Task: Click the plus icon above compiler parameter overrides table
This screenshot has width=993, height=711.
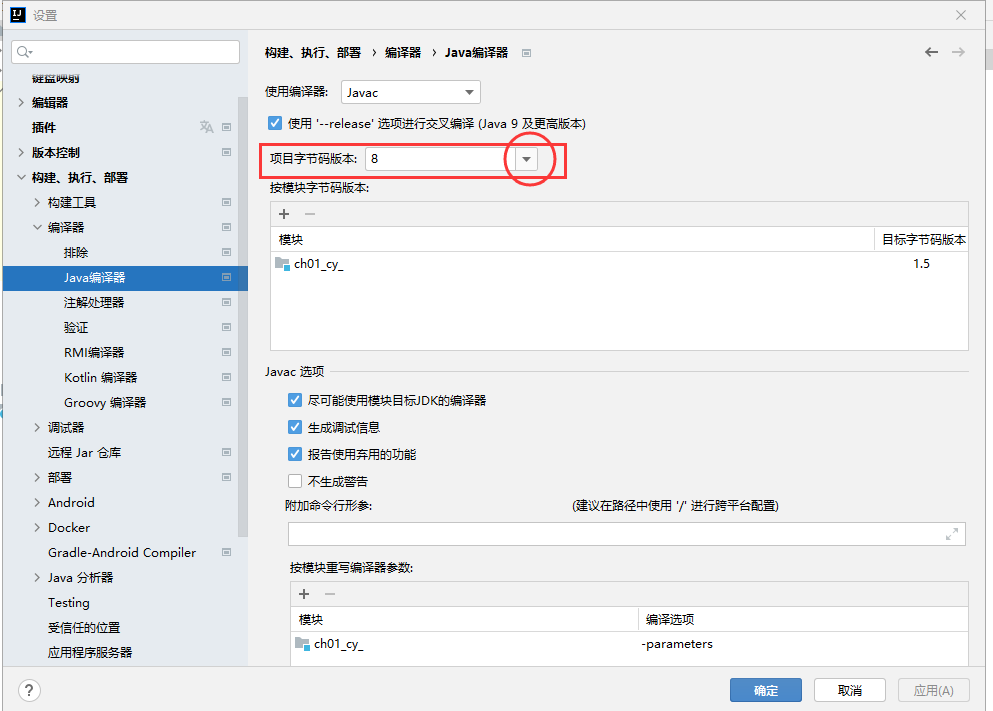Action: point(304,594)
